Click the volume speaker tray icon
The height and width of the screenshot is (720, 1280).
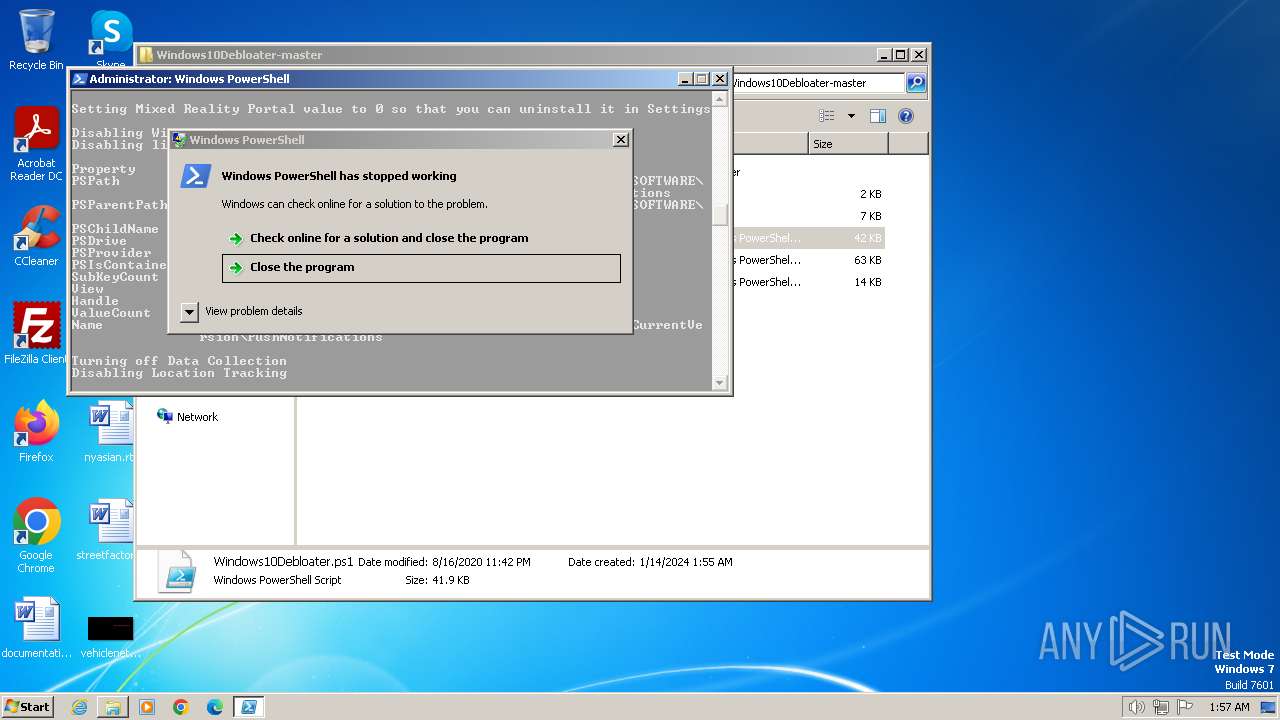pos(1137,707)
